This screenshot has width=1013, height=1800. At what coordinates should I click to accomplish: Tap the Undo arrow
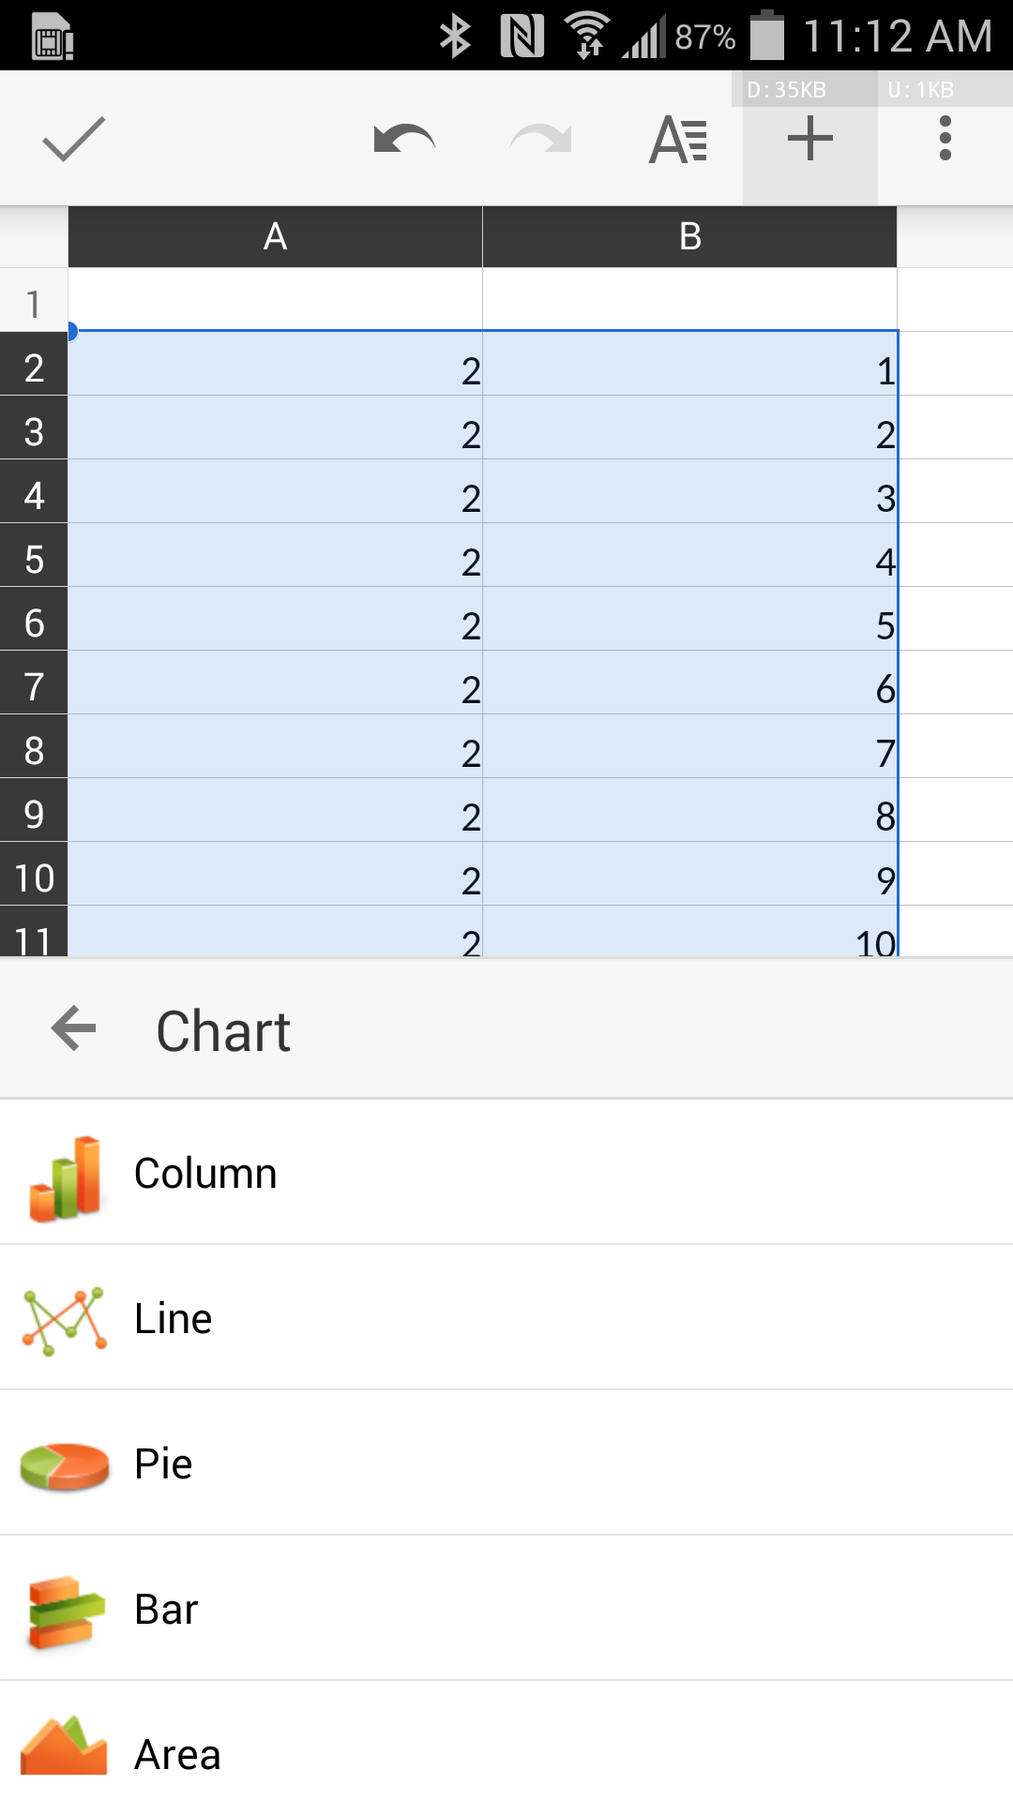coord(402,138)
